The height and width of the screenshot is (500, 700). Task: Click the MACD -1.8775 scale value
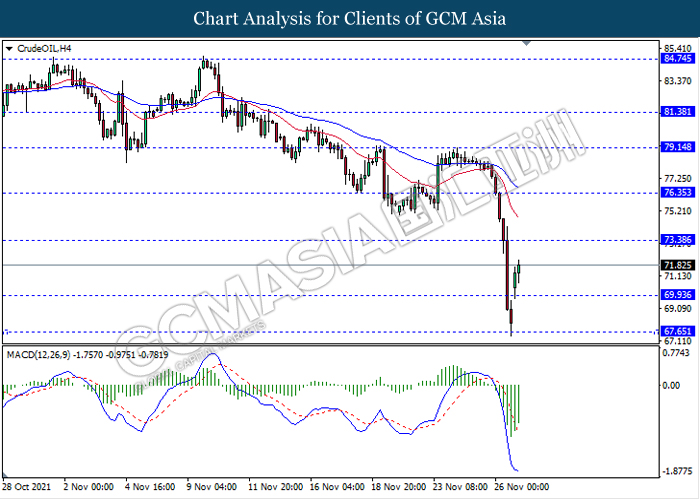[x=677, y=471]
